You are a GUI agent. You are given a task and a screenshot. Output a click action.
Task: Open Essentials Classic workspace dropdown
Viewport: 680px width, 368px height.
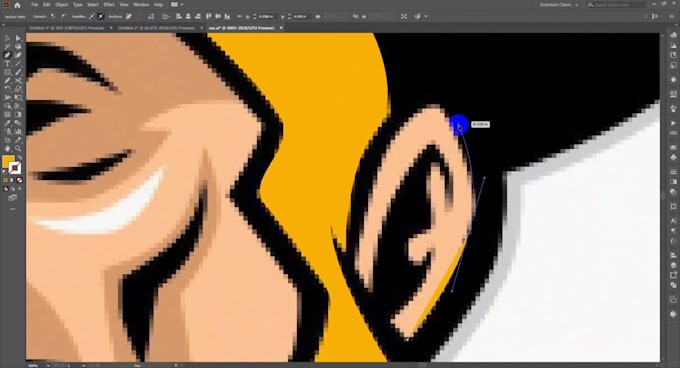559,5
